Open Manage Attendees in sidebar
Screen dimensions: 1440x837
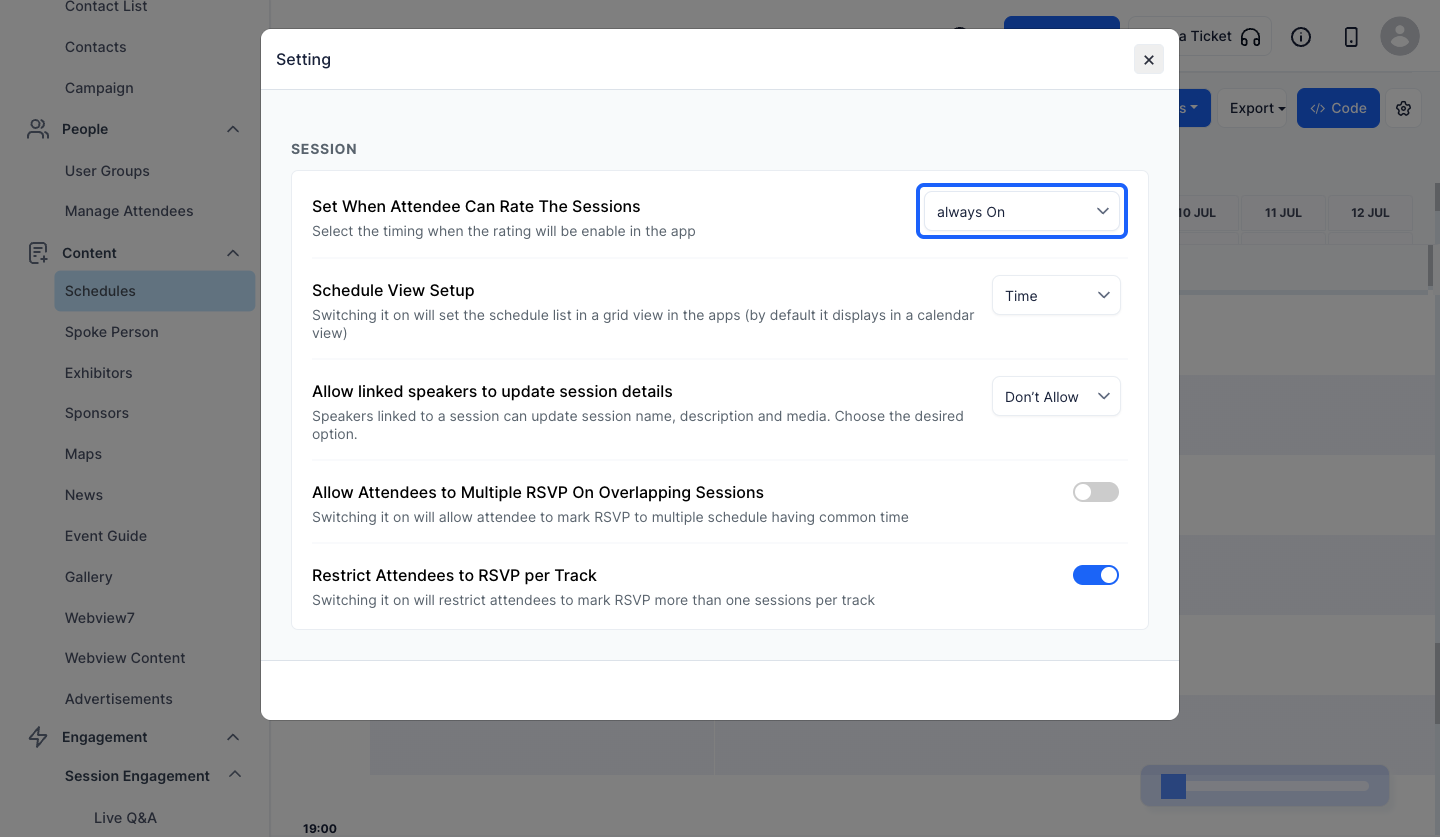[x=129, y=211]
